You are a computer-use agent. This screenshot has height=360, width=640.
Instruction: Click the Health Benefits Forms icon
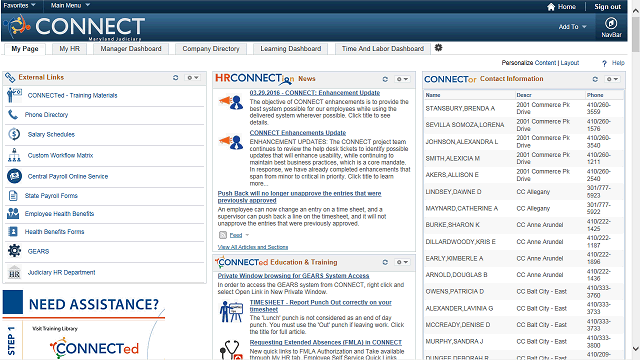pyautogui.click(x=13, y=231)
